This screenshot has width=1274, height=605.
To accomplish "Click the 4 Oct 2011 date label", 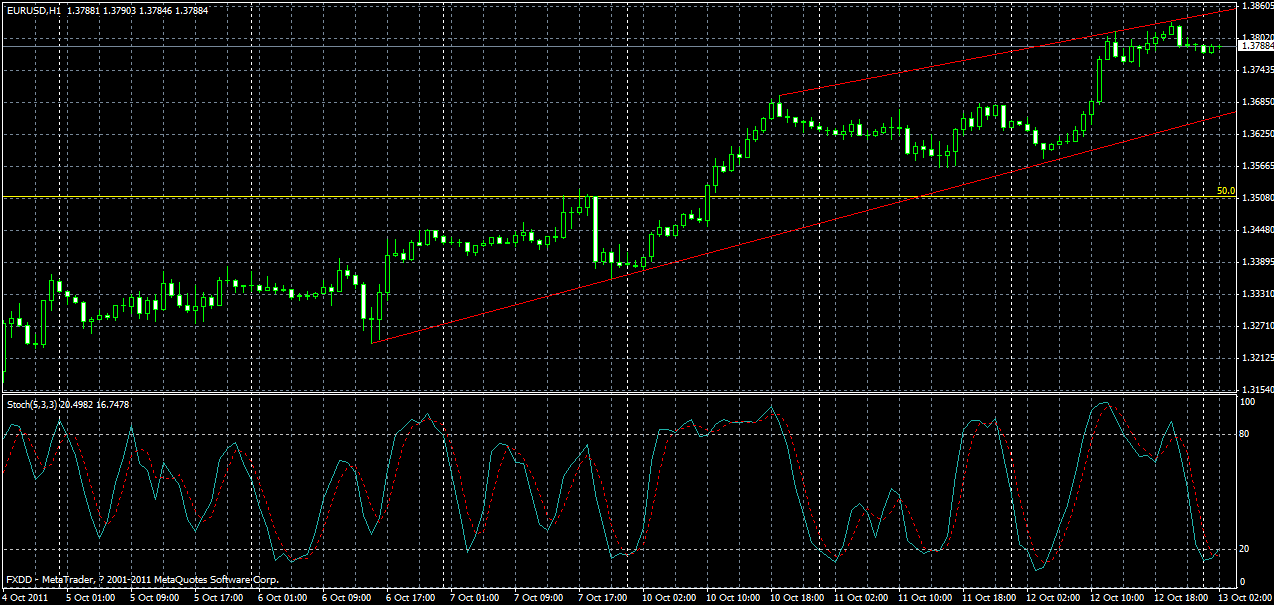I will click(x=24, y=595).
